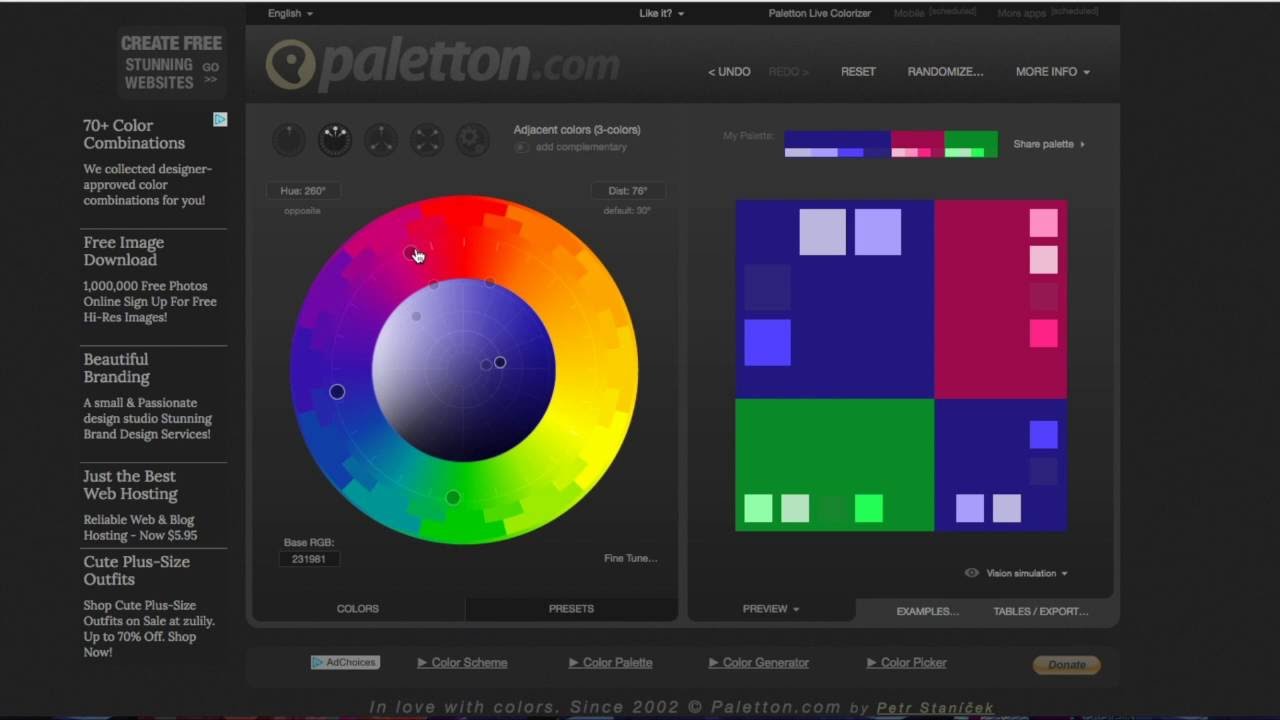Screen dimensions: 1280x720
Task: Open the TABLES / EXPORT tab
Action: pos(1041,611)
